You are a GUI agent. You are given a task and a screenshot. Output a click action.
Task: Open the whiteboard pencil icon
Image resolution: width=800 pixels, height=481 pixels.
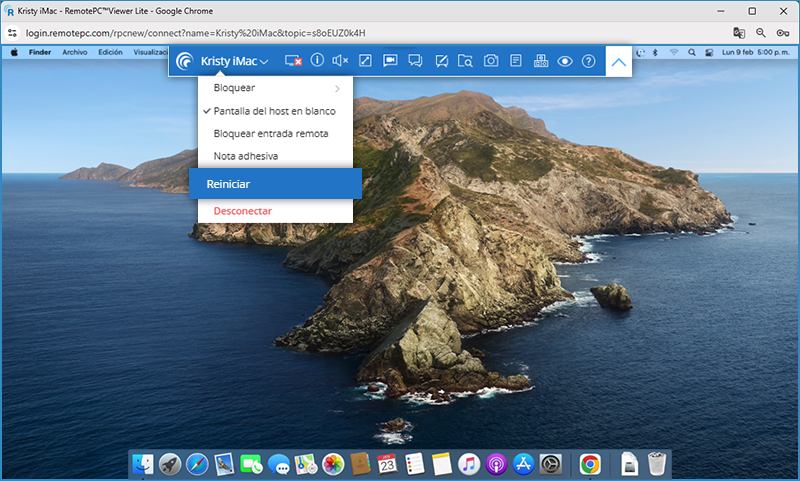[x=441, y=61]
